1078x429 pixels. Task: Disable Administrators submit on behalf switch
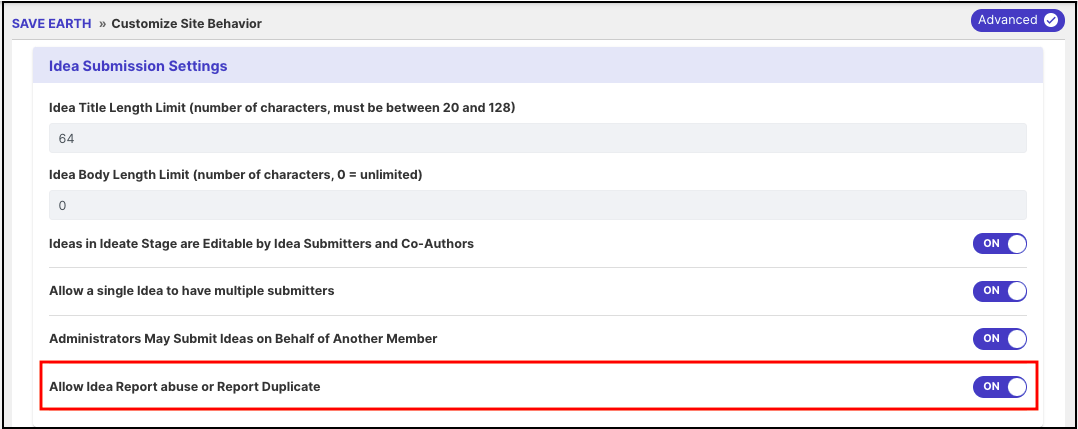(x=1000, y=338)
